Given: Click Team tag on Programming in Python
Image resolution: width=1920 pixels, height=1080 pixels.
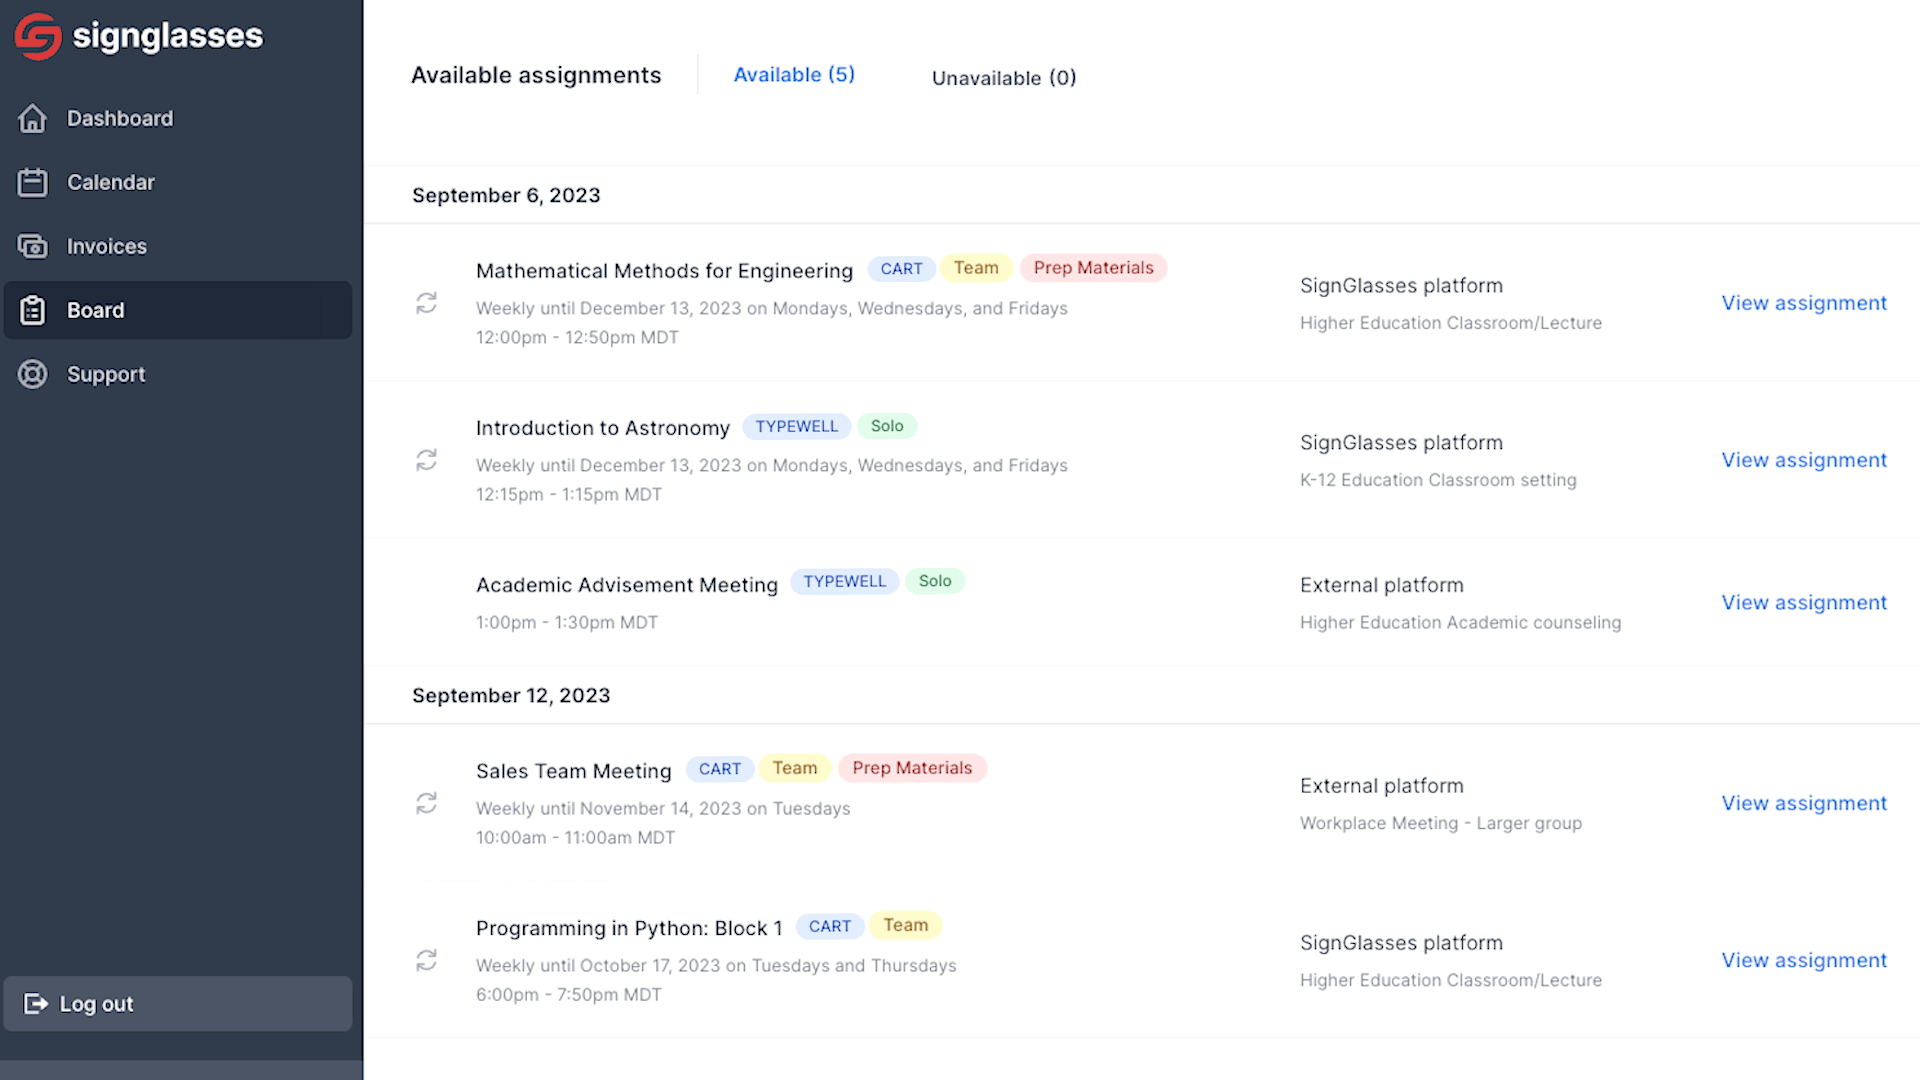Looking at the screenshot, I should click(x=906, y=925).
